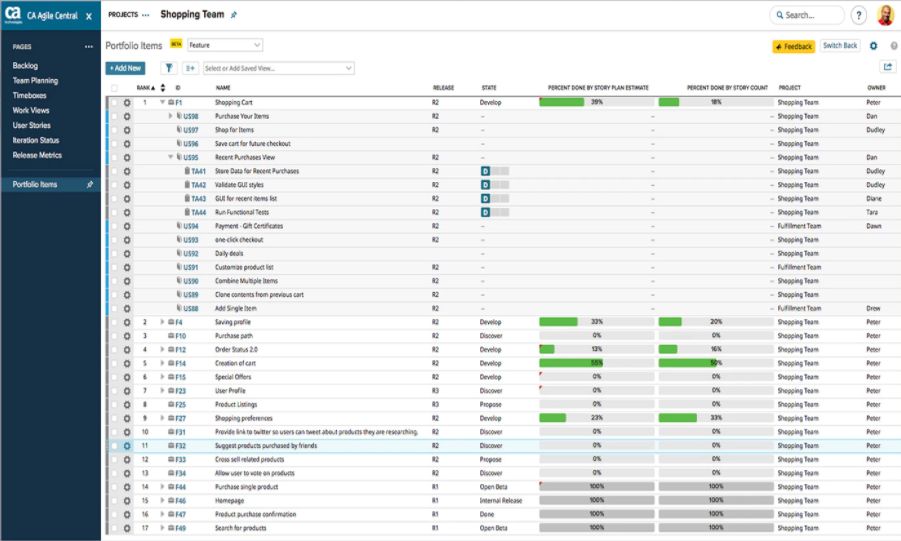Image resolution: width=901 pixels, height=541 pixels.
Task: Close the CA Agile Central sidebar with X
Action: click(88, 17)
